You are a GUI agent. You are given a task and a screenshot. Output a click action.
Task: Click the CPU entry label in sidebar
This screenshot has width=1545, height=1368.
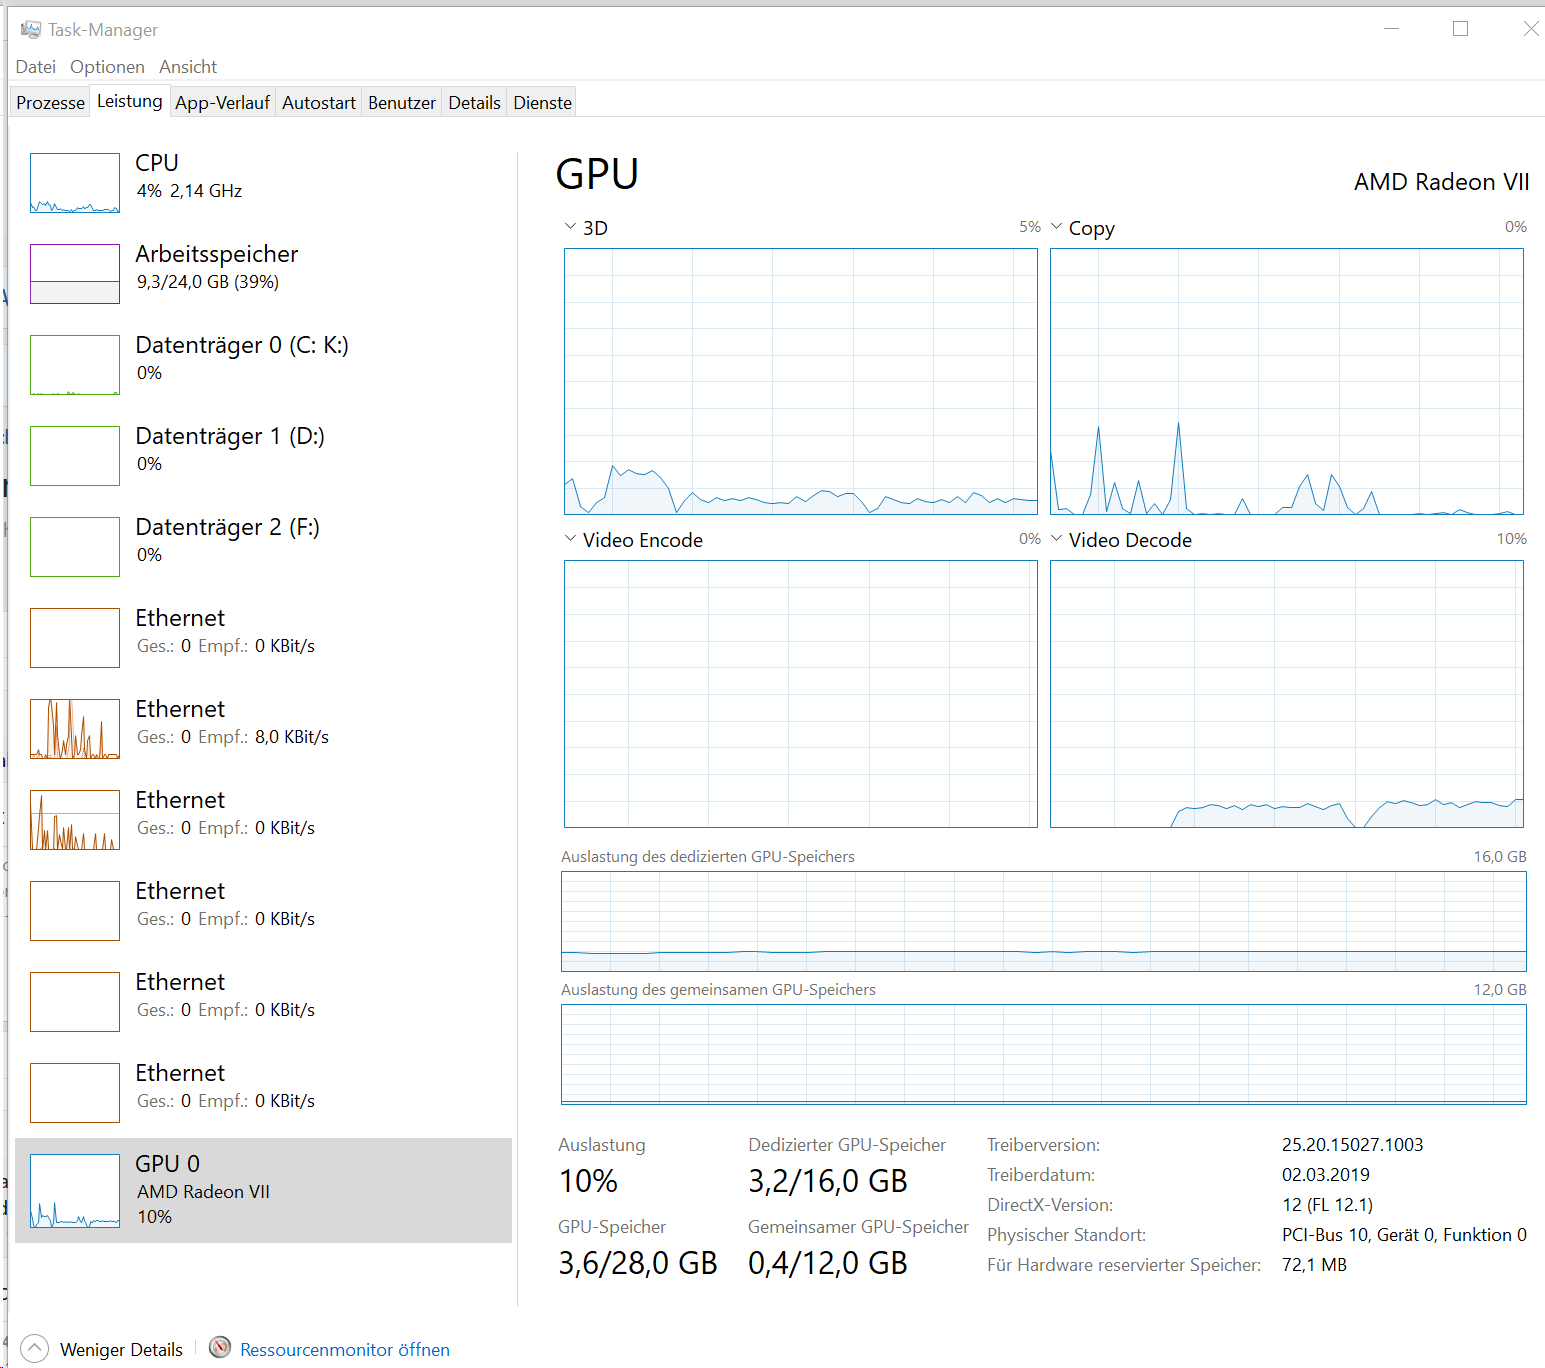pyautogui.click(x=157, y=162)
